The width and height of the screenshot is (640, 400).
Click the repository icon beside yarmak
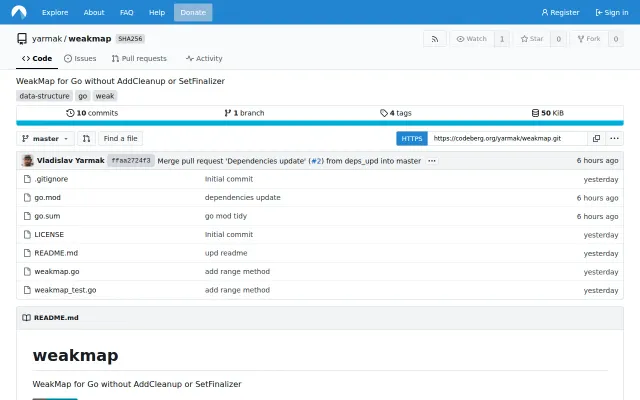(x=22, y=39)
